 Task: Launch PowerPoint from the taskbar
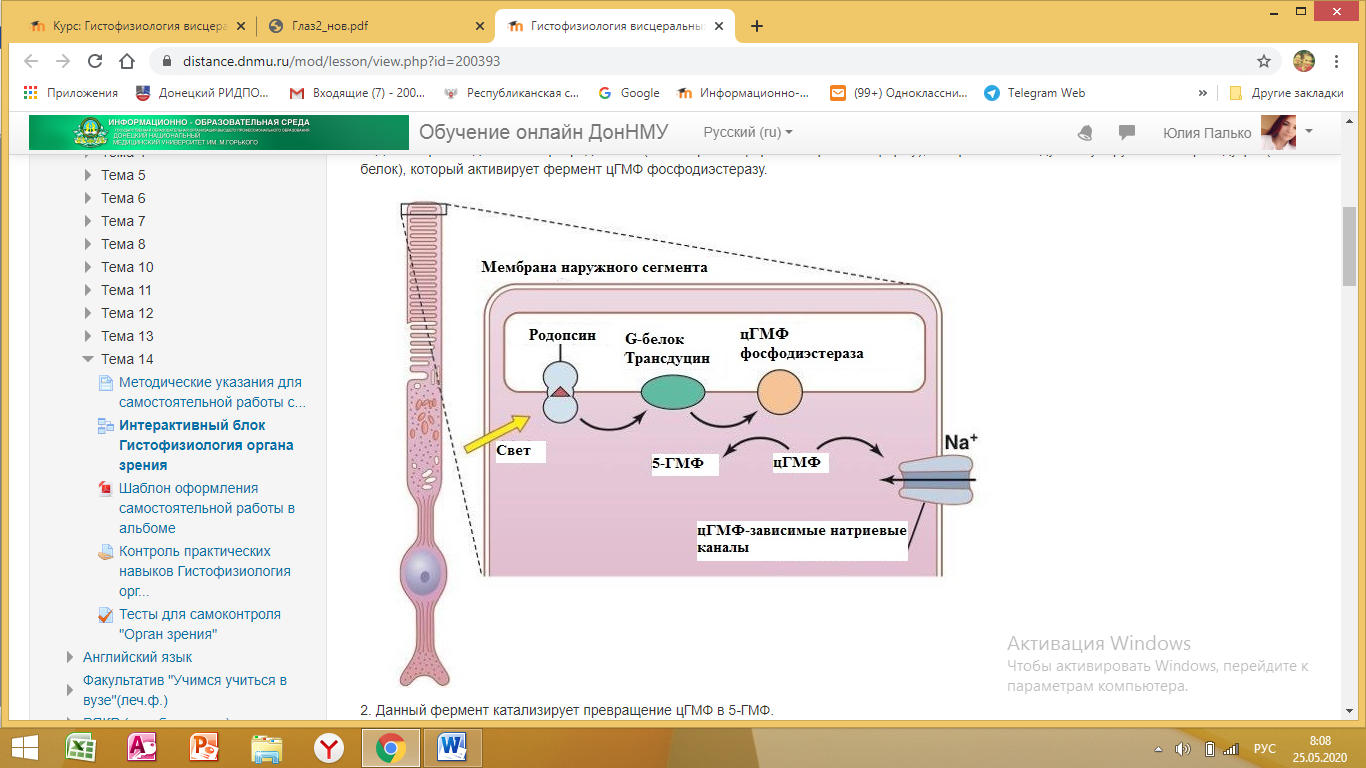tap(204, 747)
